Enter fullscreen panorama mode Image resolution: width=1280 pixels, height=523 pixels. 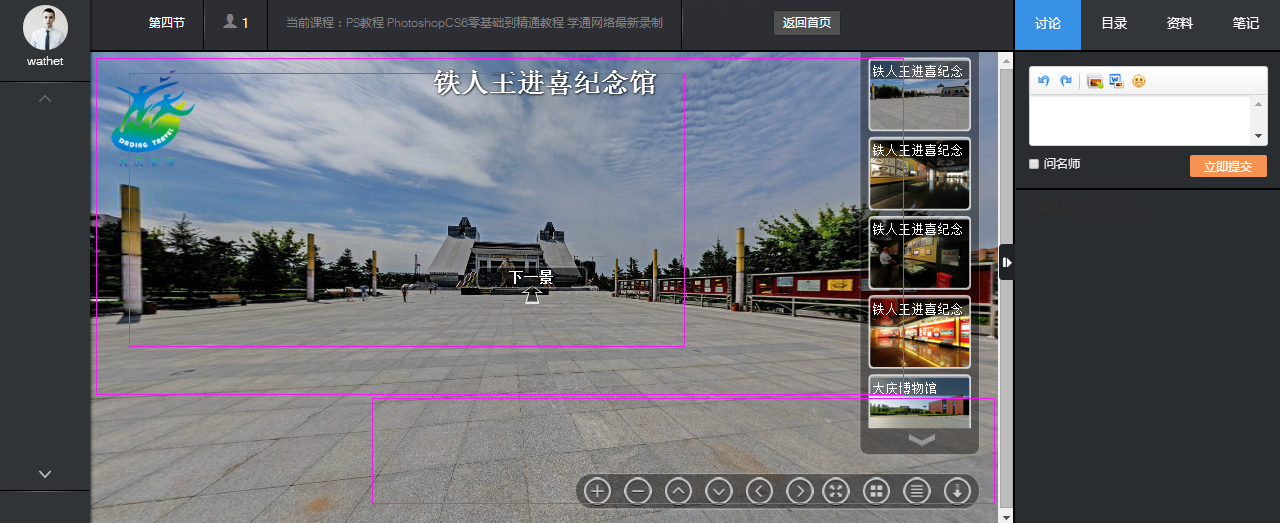click(836, 491)
